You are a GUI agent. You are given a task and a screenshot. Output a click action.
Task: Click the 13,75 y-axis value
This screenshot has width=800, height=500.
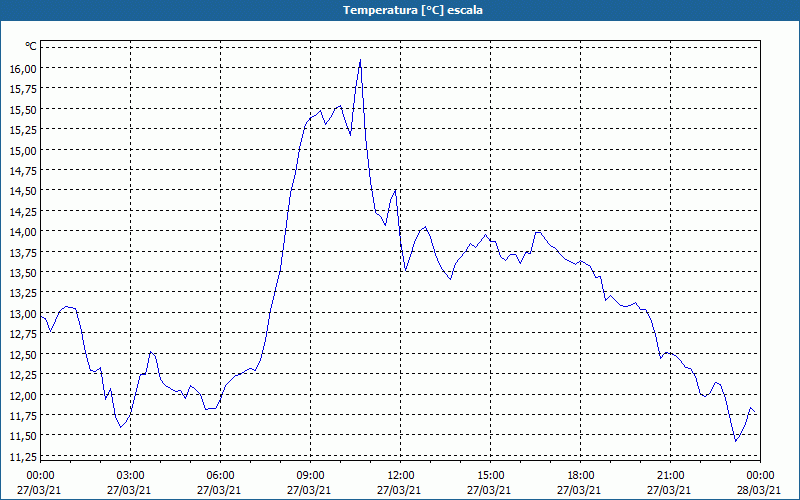click(23, 252)
